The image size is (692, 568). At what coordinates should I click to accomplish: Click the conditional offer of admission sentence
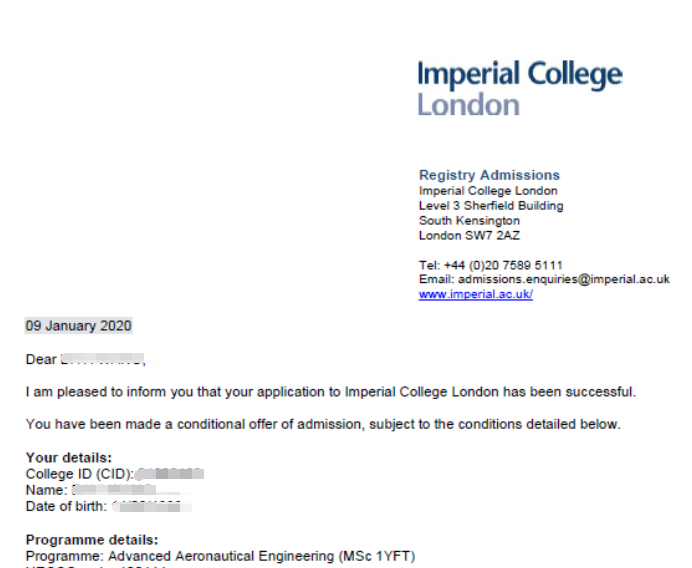pos(323,424)
